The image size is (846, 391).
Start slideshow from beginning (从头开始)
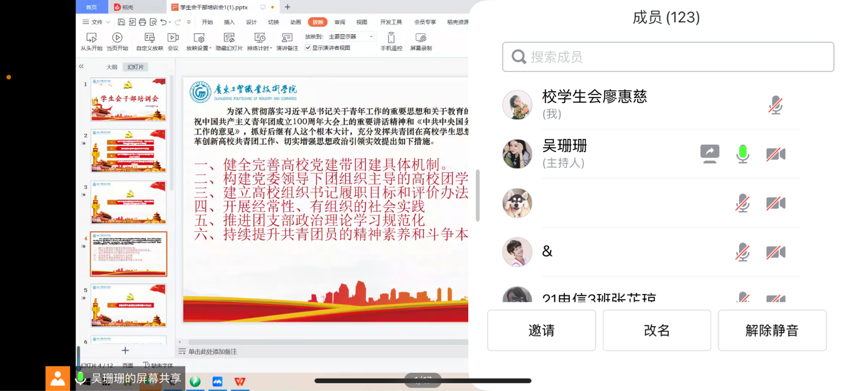(x=91, y=42)
